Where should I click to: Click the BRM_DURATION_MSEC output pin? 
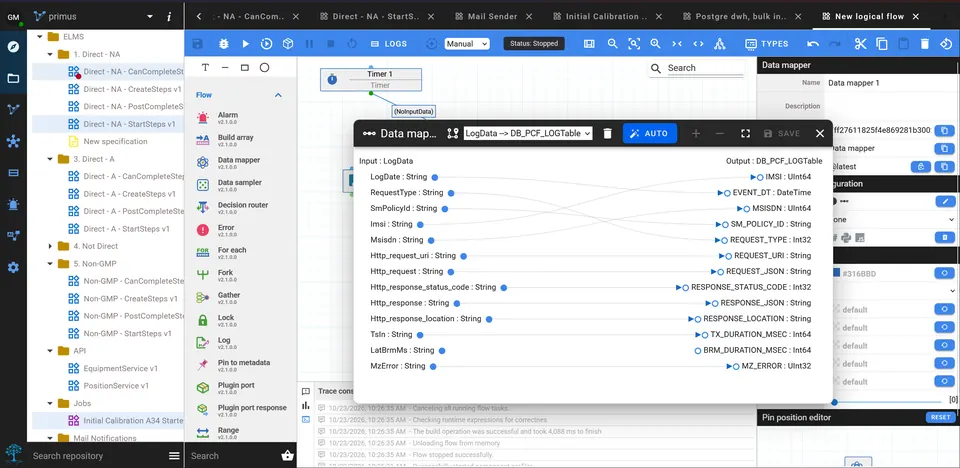(x=698, y=350)
